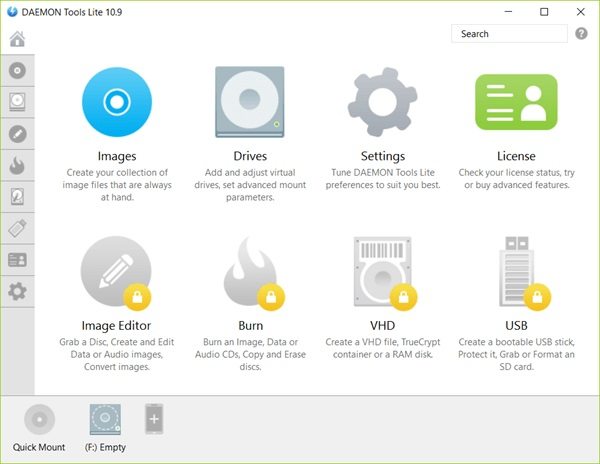Click the large Drives icon
The image size is (600, 464).
point(249,102)
